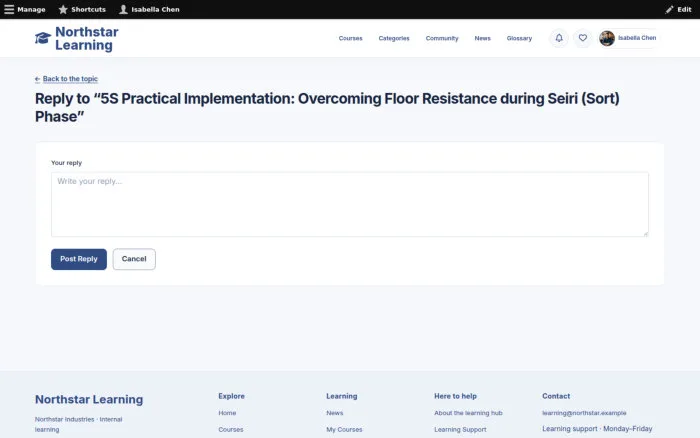This screenshot has height=438, width=700.
Task: Open favorites heart icon
Action: click(x=583, y=38)
